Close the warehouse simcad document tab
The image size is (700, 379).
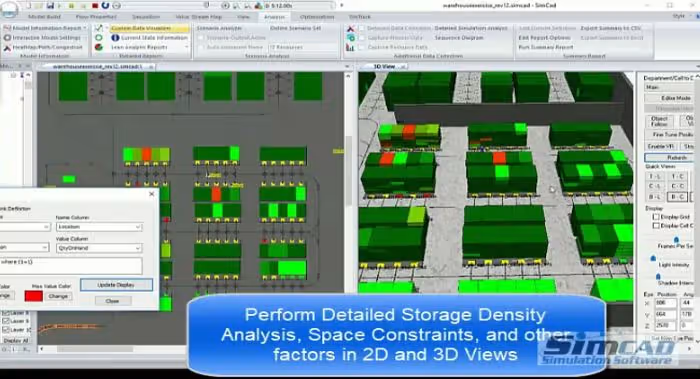click(151, 67)
